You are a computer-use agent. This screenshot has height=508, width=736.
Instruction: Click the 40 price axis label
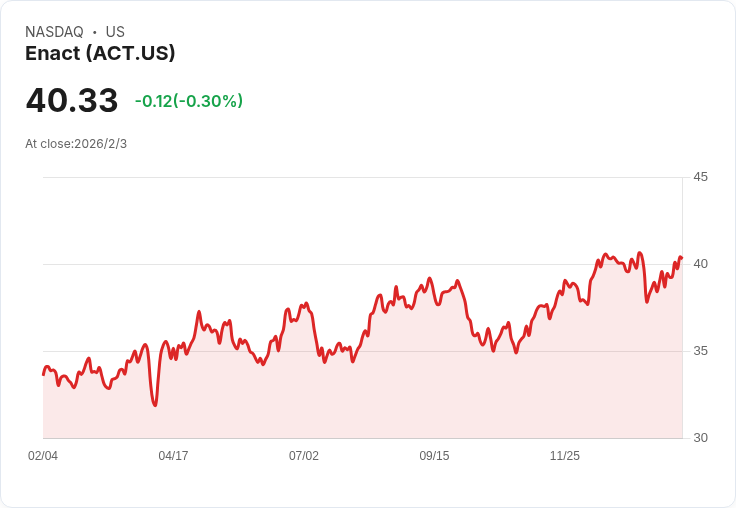coord(700,264)
